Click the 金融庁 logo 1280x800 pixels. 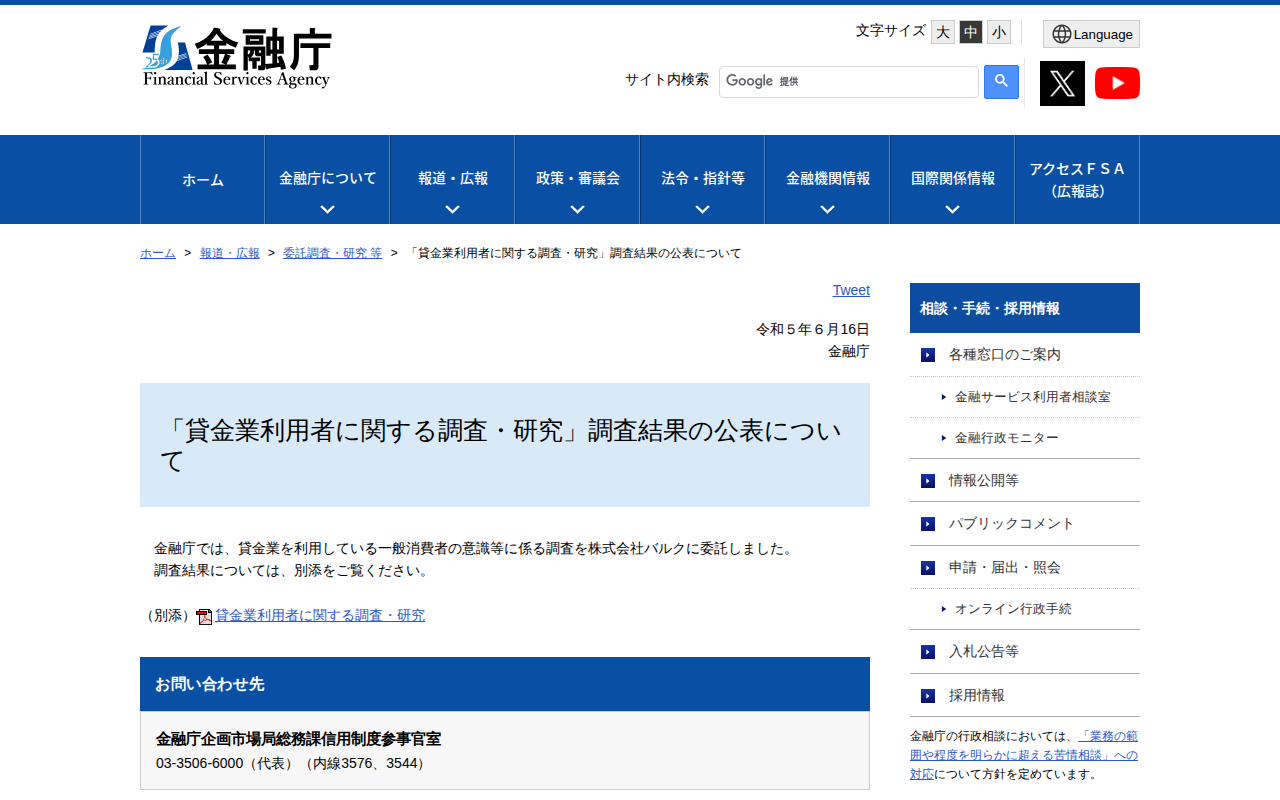pos(236,55)
